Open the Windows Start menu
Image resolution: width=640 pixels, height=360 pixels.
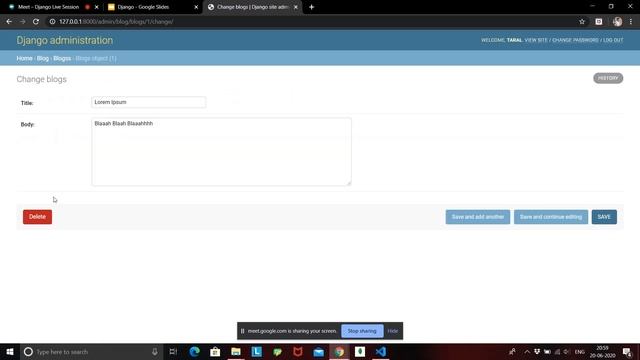10,352
